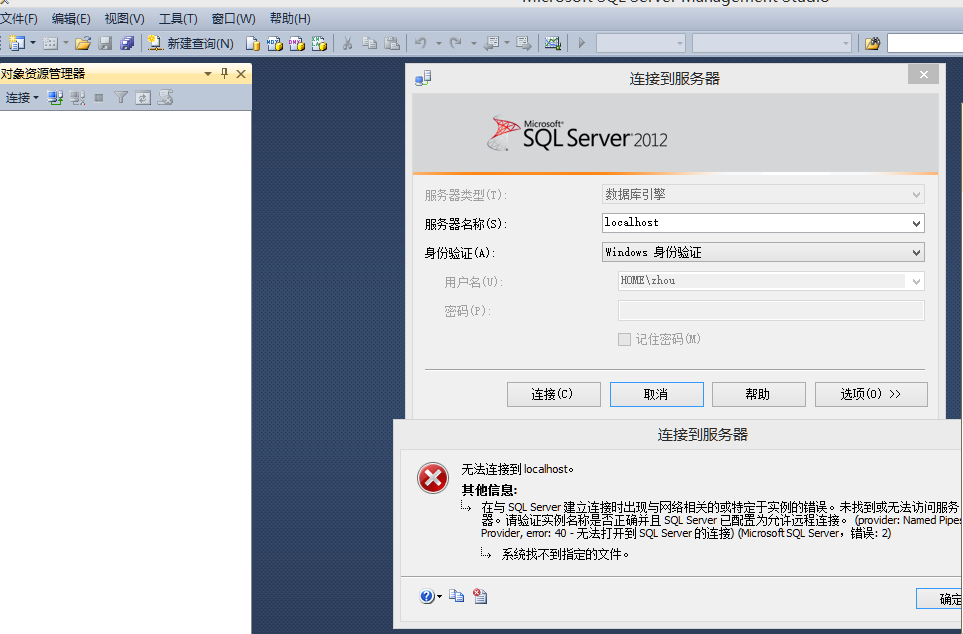Expand the 身份验证 combo box

[916, 253]
